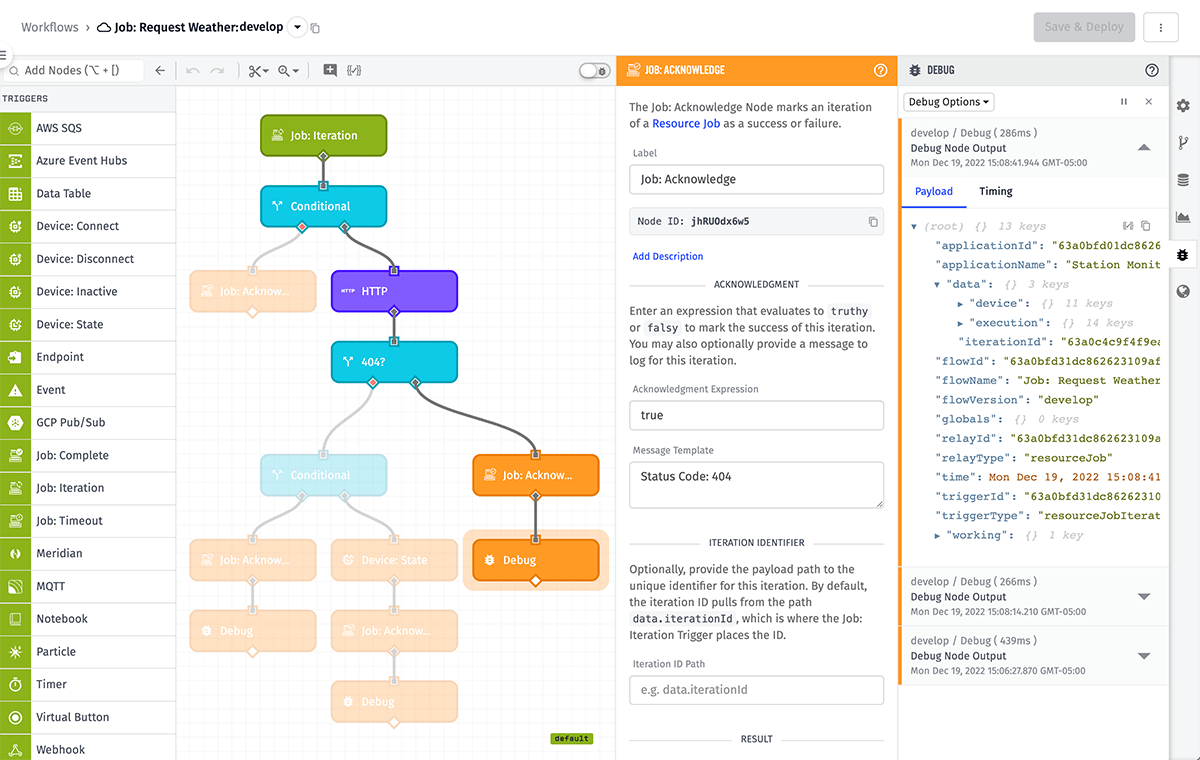Collapse the 286ms debug message

coord(1145,148)
